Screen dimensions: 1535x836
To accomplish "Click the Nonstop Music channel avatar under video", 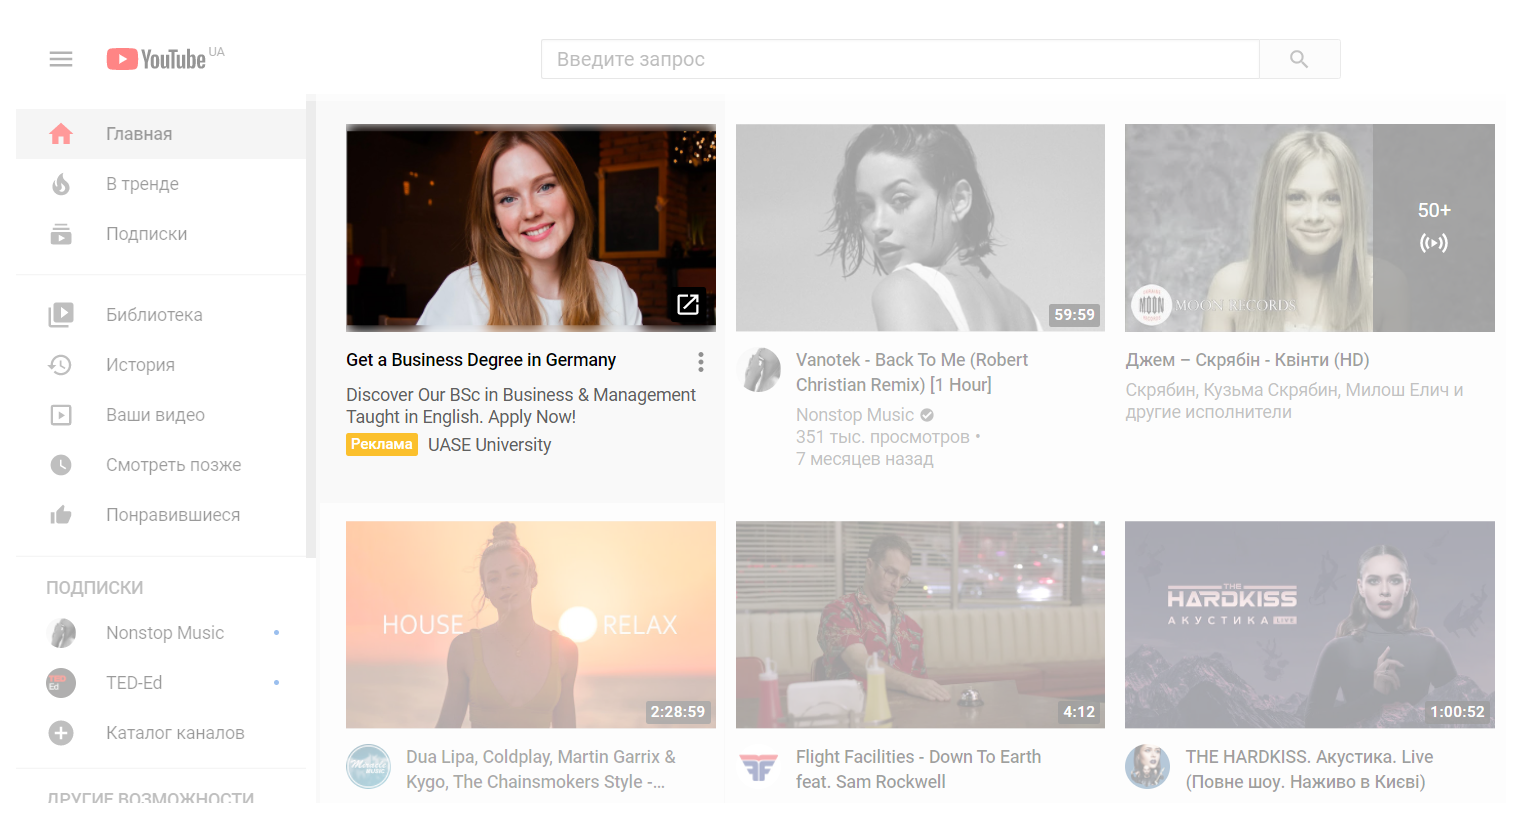I will [x=760, y=370].
